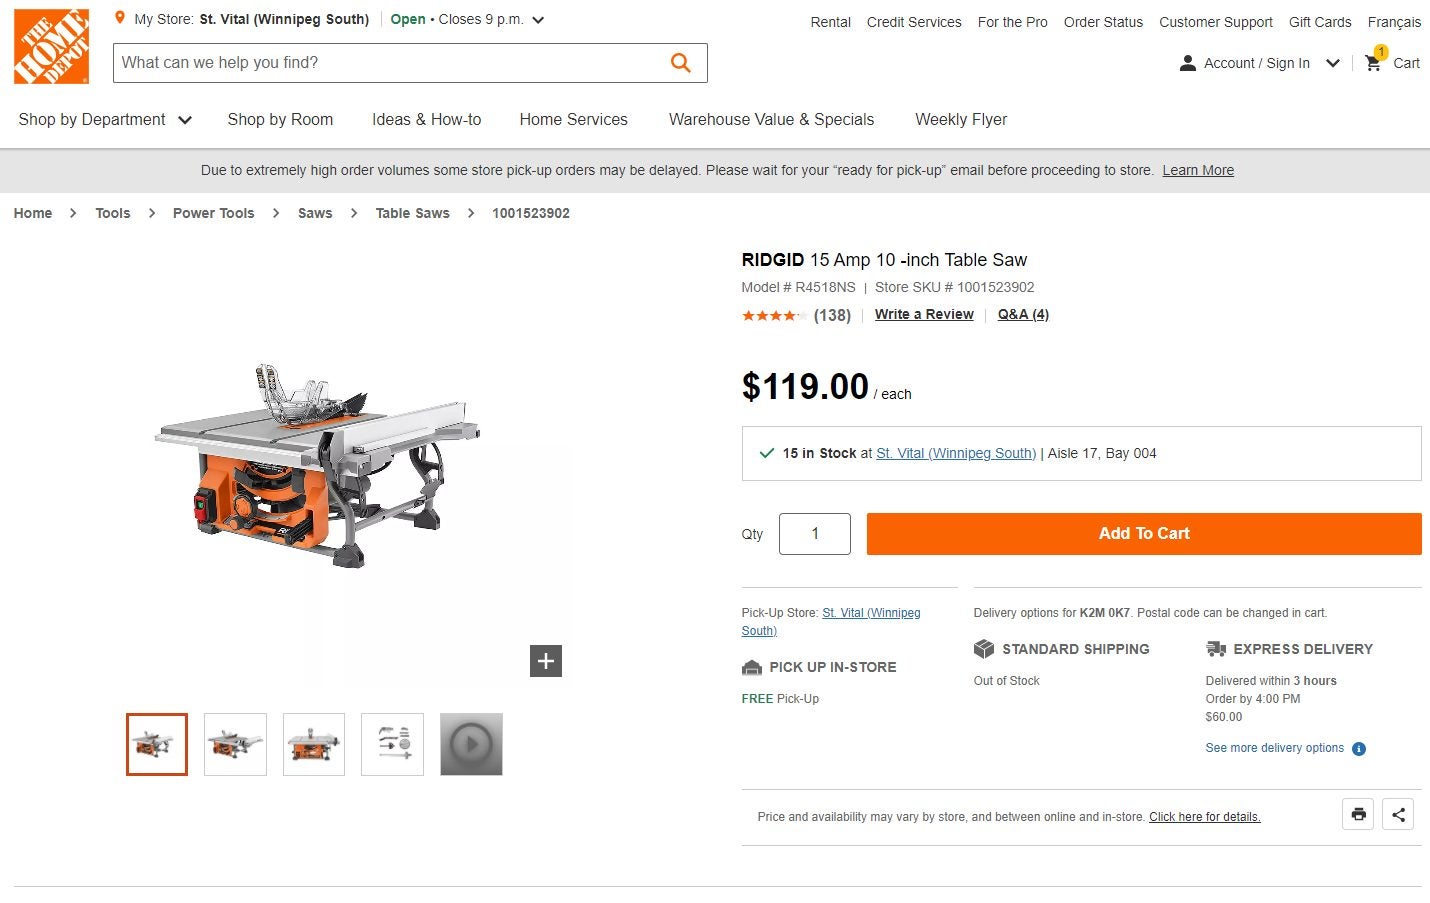1430x903 pixels.
Task: Click the Table Saws breadcrumb
Action: click(x=412, y=213)
